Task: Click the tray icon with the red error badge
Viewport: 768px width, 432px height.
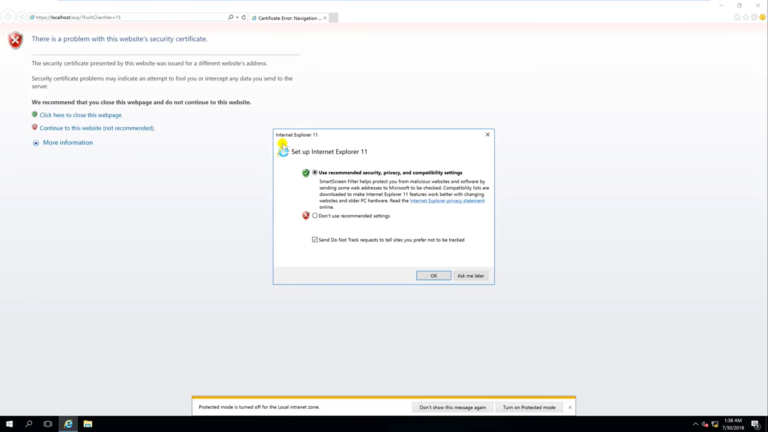Action: coord(705,424)
